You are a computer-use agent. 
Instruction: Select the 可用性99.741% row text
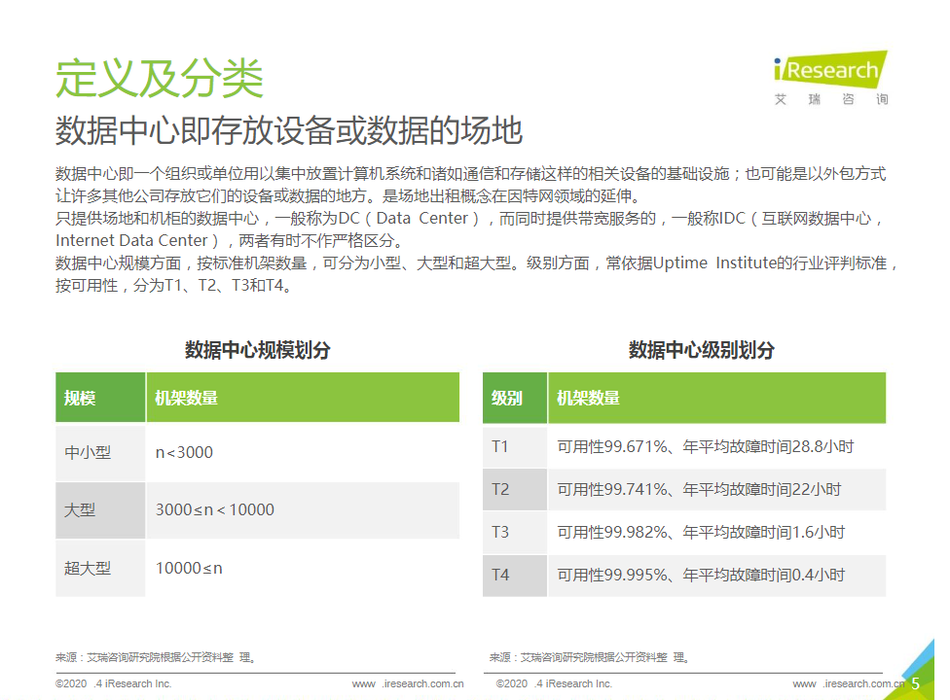point(698,489)
